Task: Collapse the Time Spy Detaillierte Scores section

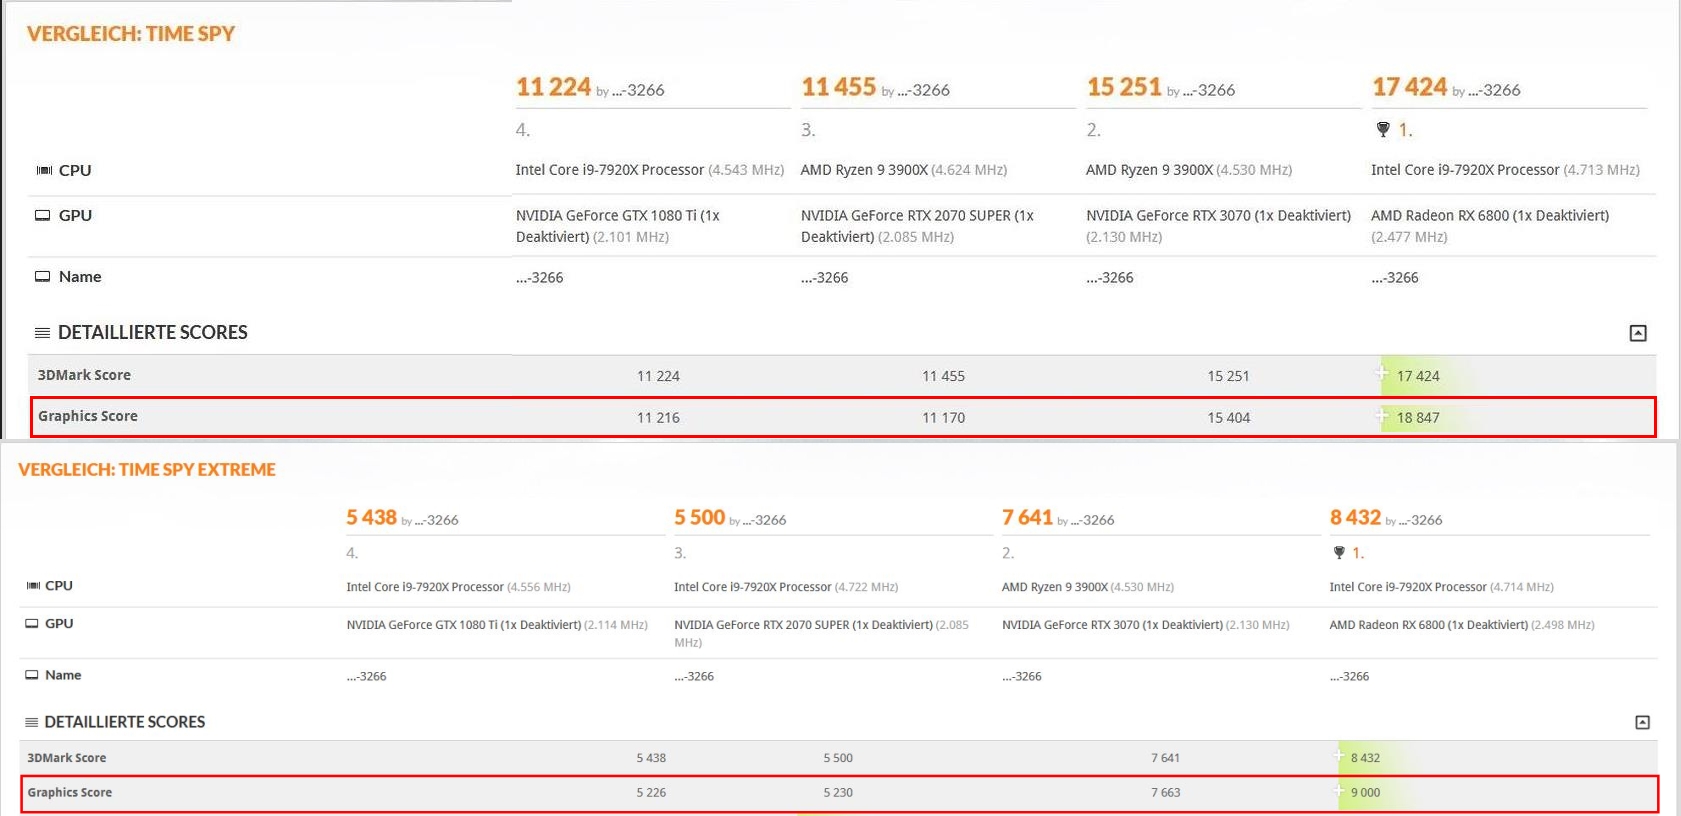Action: click(1638, 333)
